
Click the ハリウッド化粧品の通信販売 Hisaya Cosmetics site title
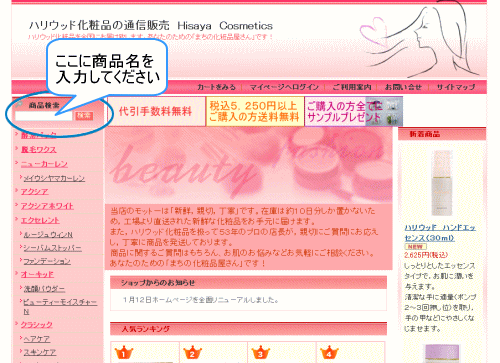[151, 25]
